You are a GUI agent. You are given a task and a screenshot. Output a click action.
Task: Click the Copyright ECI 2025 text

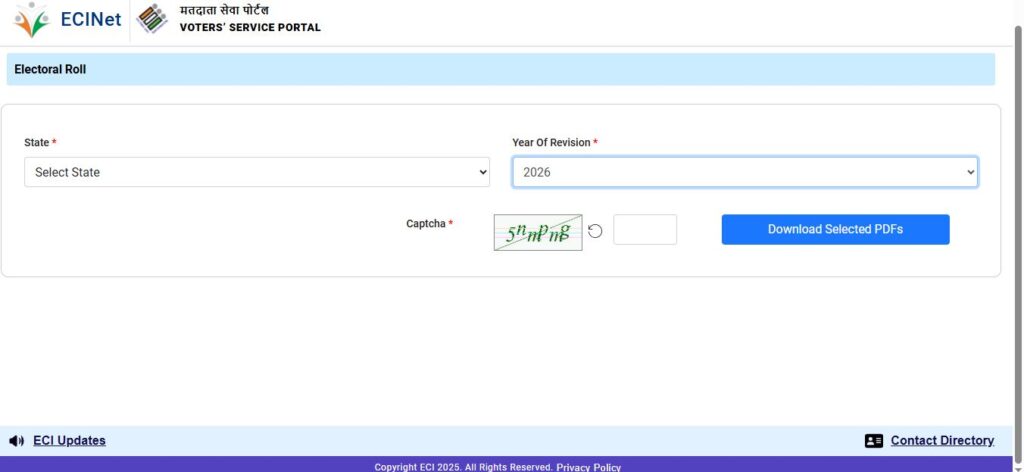pos(464,467)
